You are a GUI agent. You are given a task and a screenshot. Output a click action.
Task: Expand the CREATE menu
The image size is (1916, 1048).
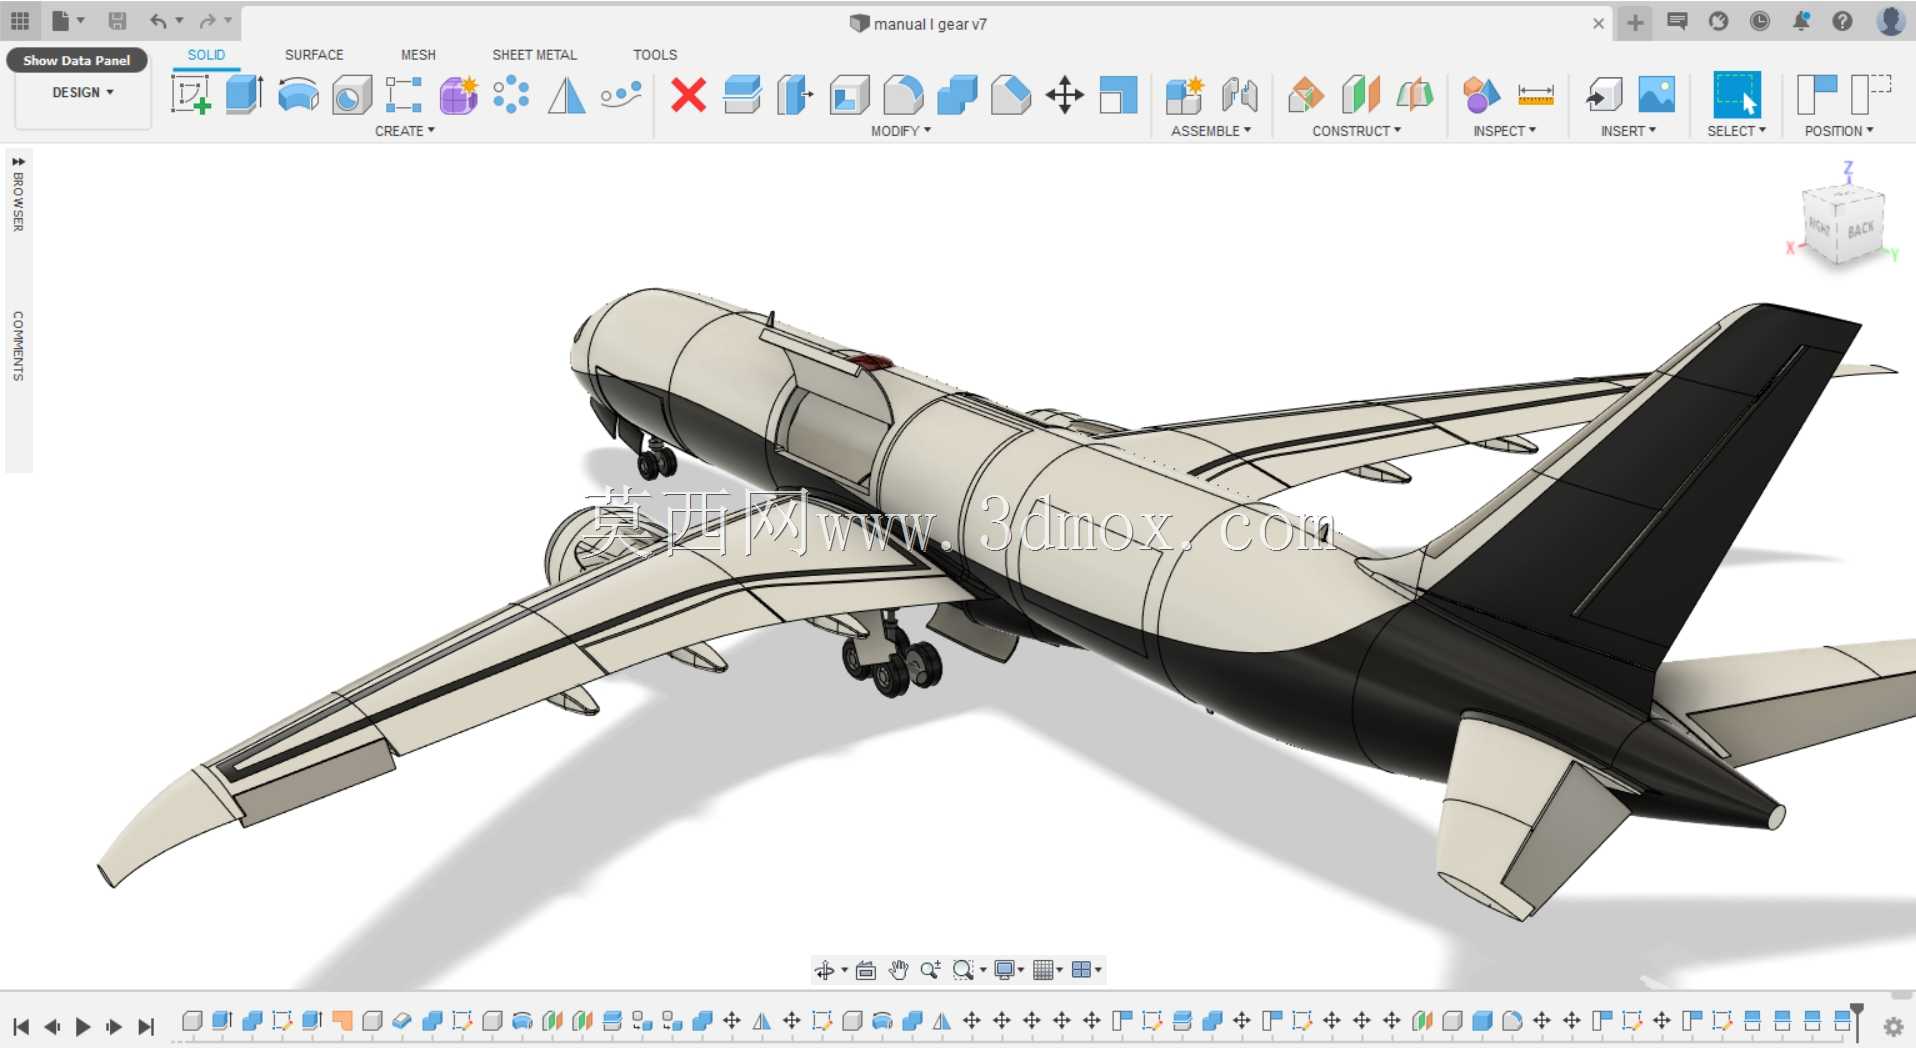(405, 131)
